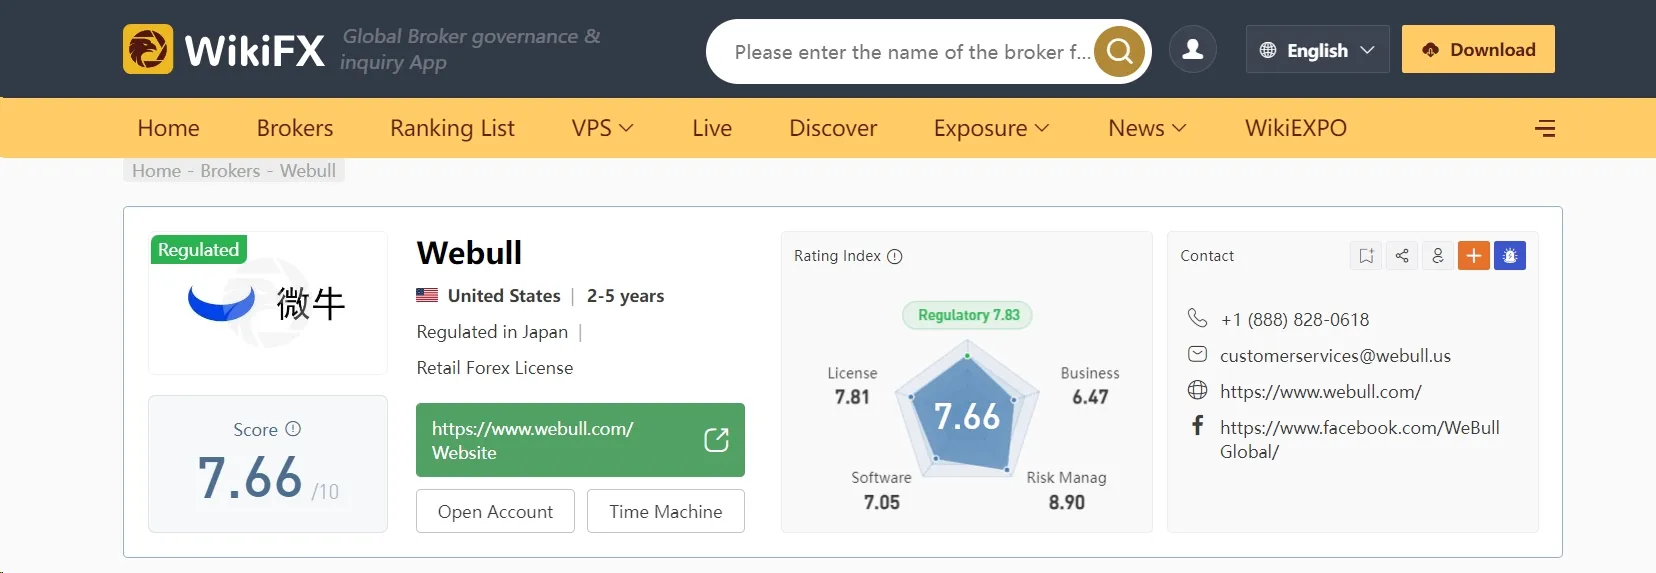This screenshot has height=573, width=1656.
Task: Click Brokers in the breadcrumb
Action: [x=230, y=170]
